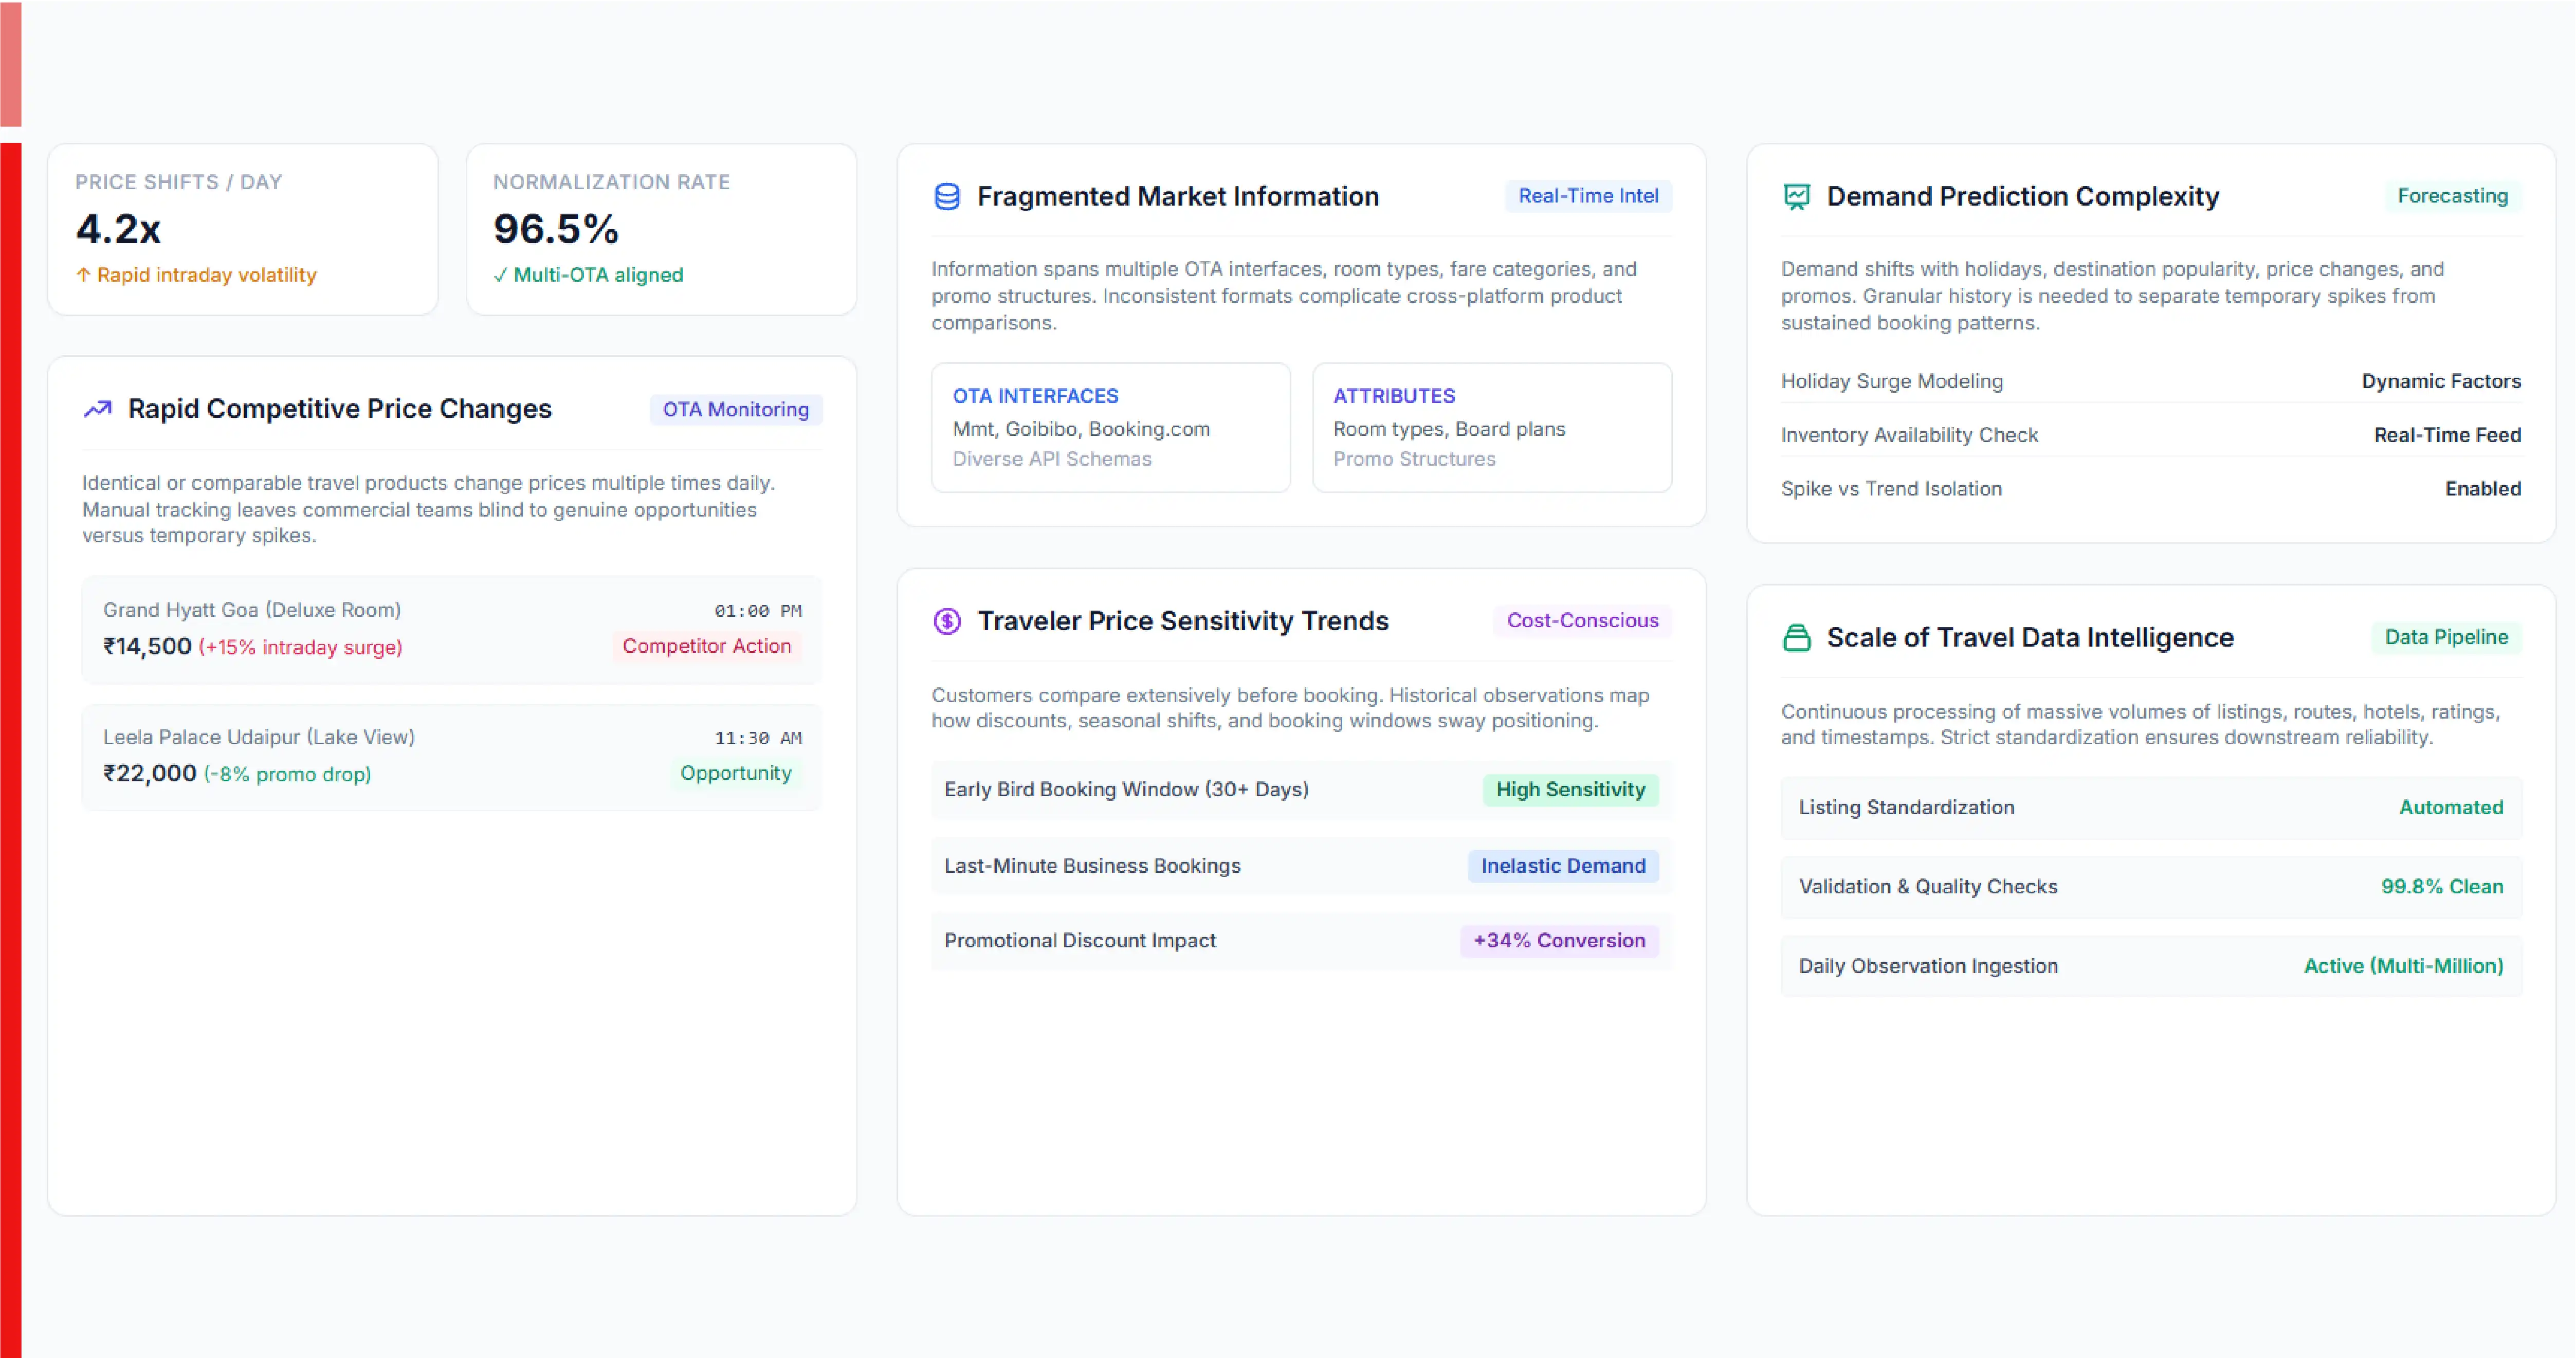Click the storage icon beside Scale of Travel Data

(1796, 638)
